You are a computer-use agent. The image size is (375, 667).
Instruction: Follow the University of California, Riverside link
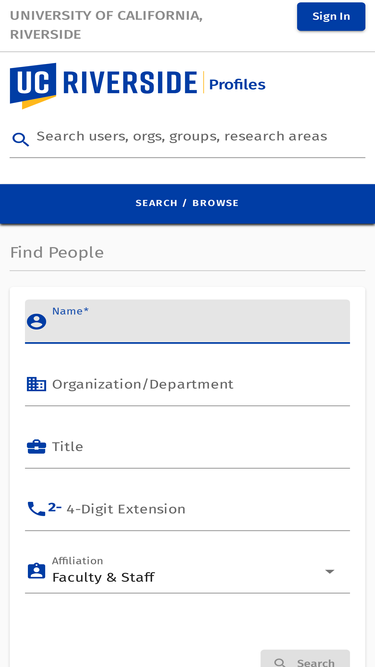point(106,25)
